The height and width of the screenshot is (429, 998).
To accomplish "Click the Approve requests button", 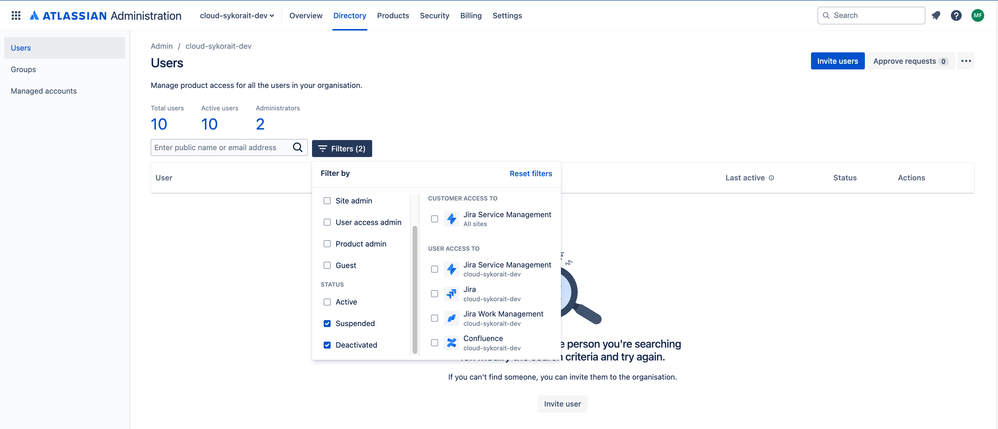I will (910, 61).
